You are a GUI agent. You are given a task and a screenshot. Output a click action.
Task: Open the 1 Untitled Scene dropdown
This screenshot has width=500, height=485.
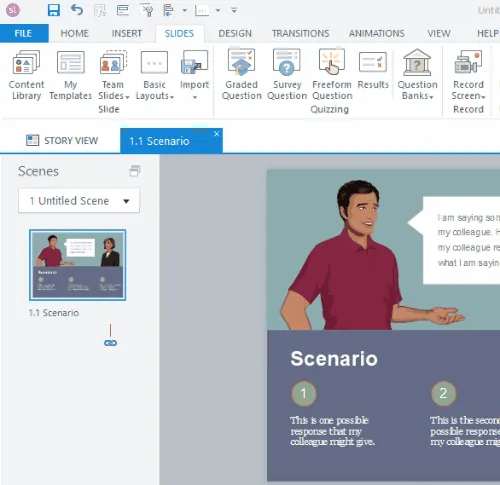pyautogui.click(x=79, y=201)
